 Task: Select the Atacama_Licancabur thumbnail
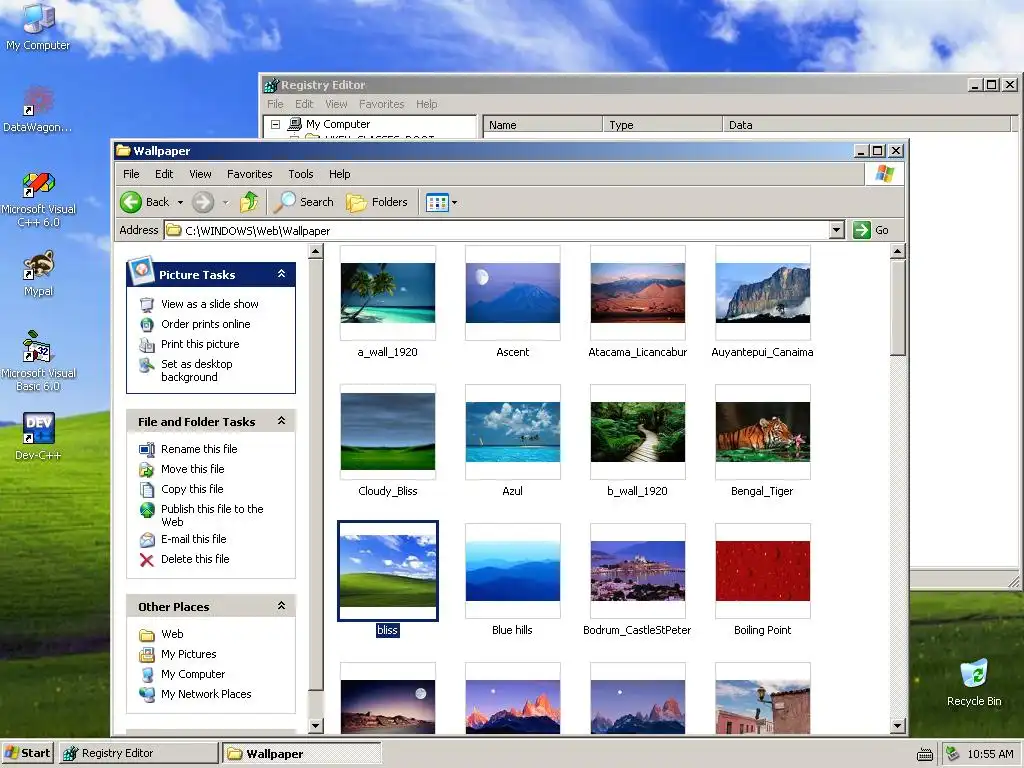pos(637,293)
